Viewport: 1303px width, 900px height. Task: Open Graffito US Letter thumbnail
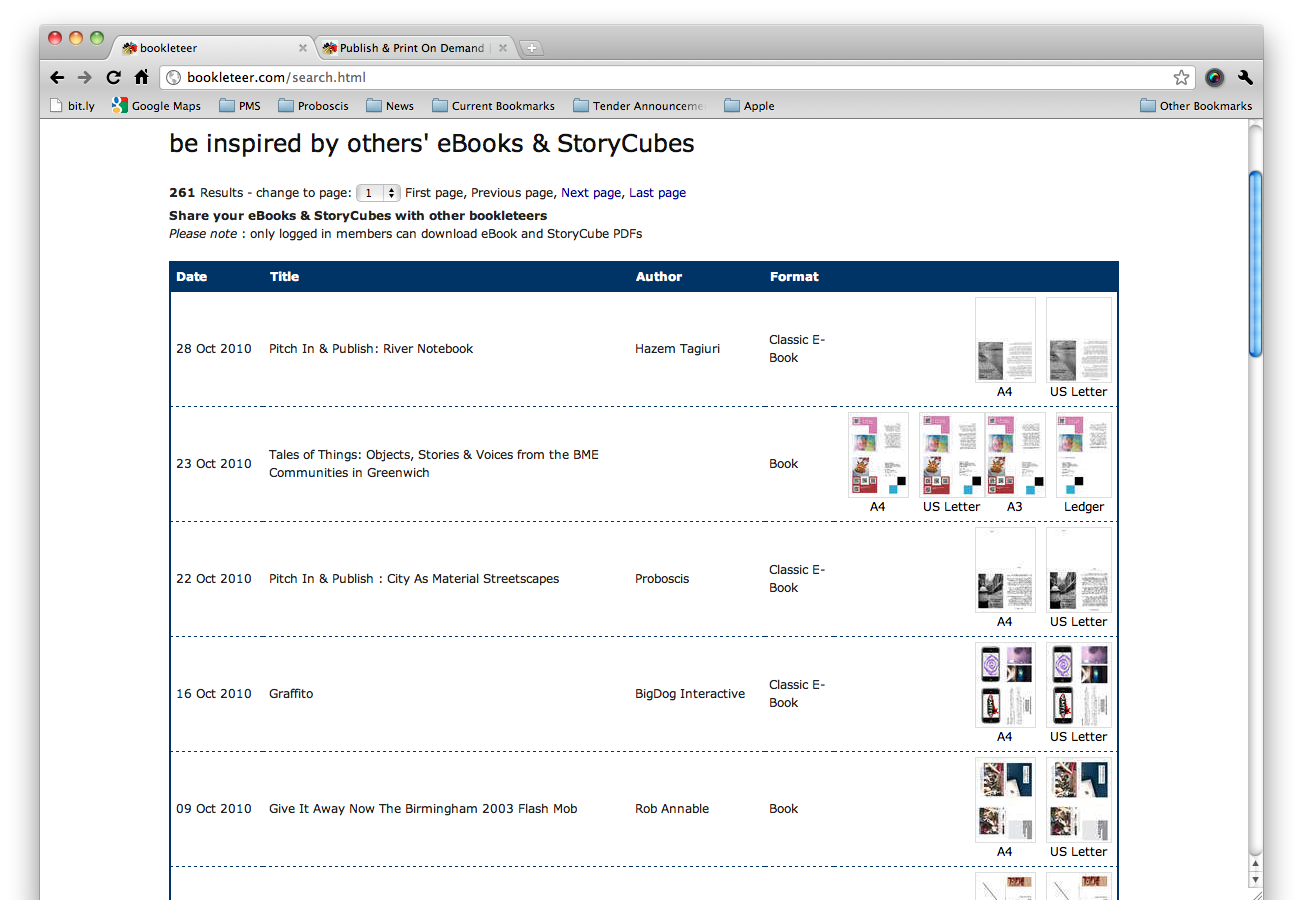click(x=1079, y=685)
